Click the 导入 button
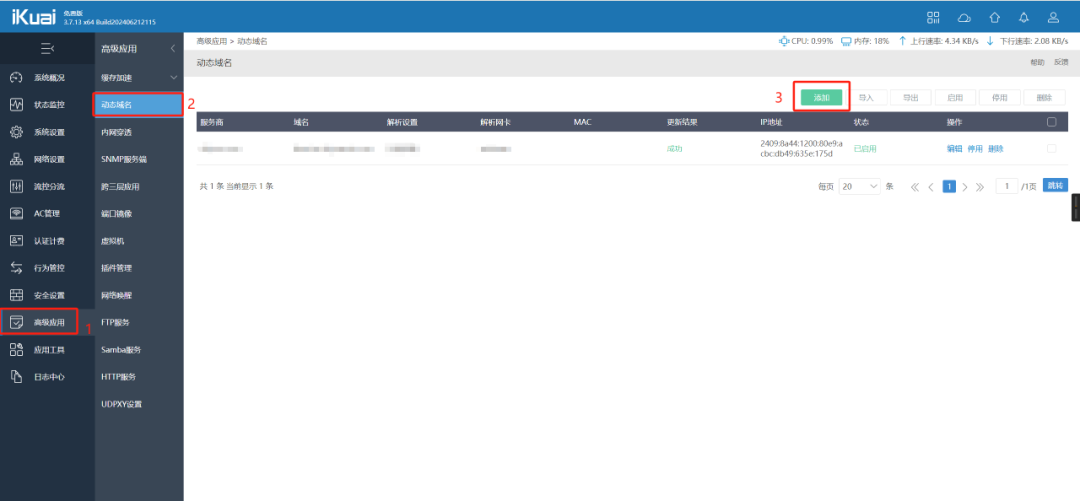The image size is (1080, 501). [866, 97]
